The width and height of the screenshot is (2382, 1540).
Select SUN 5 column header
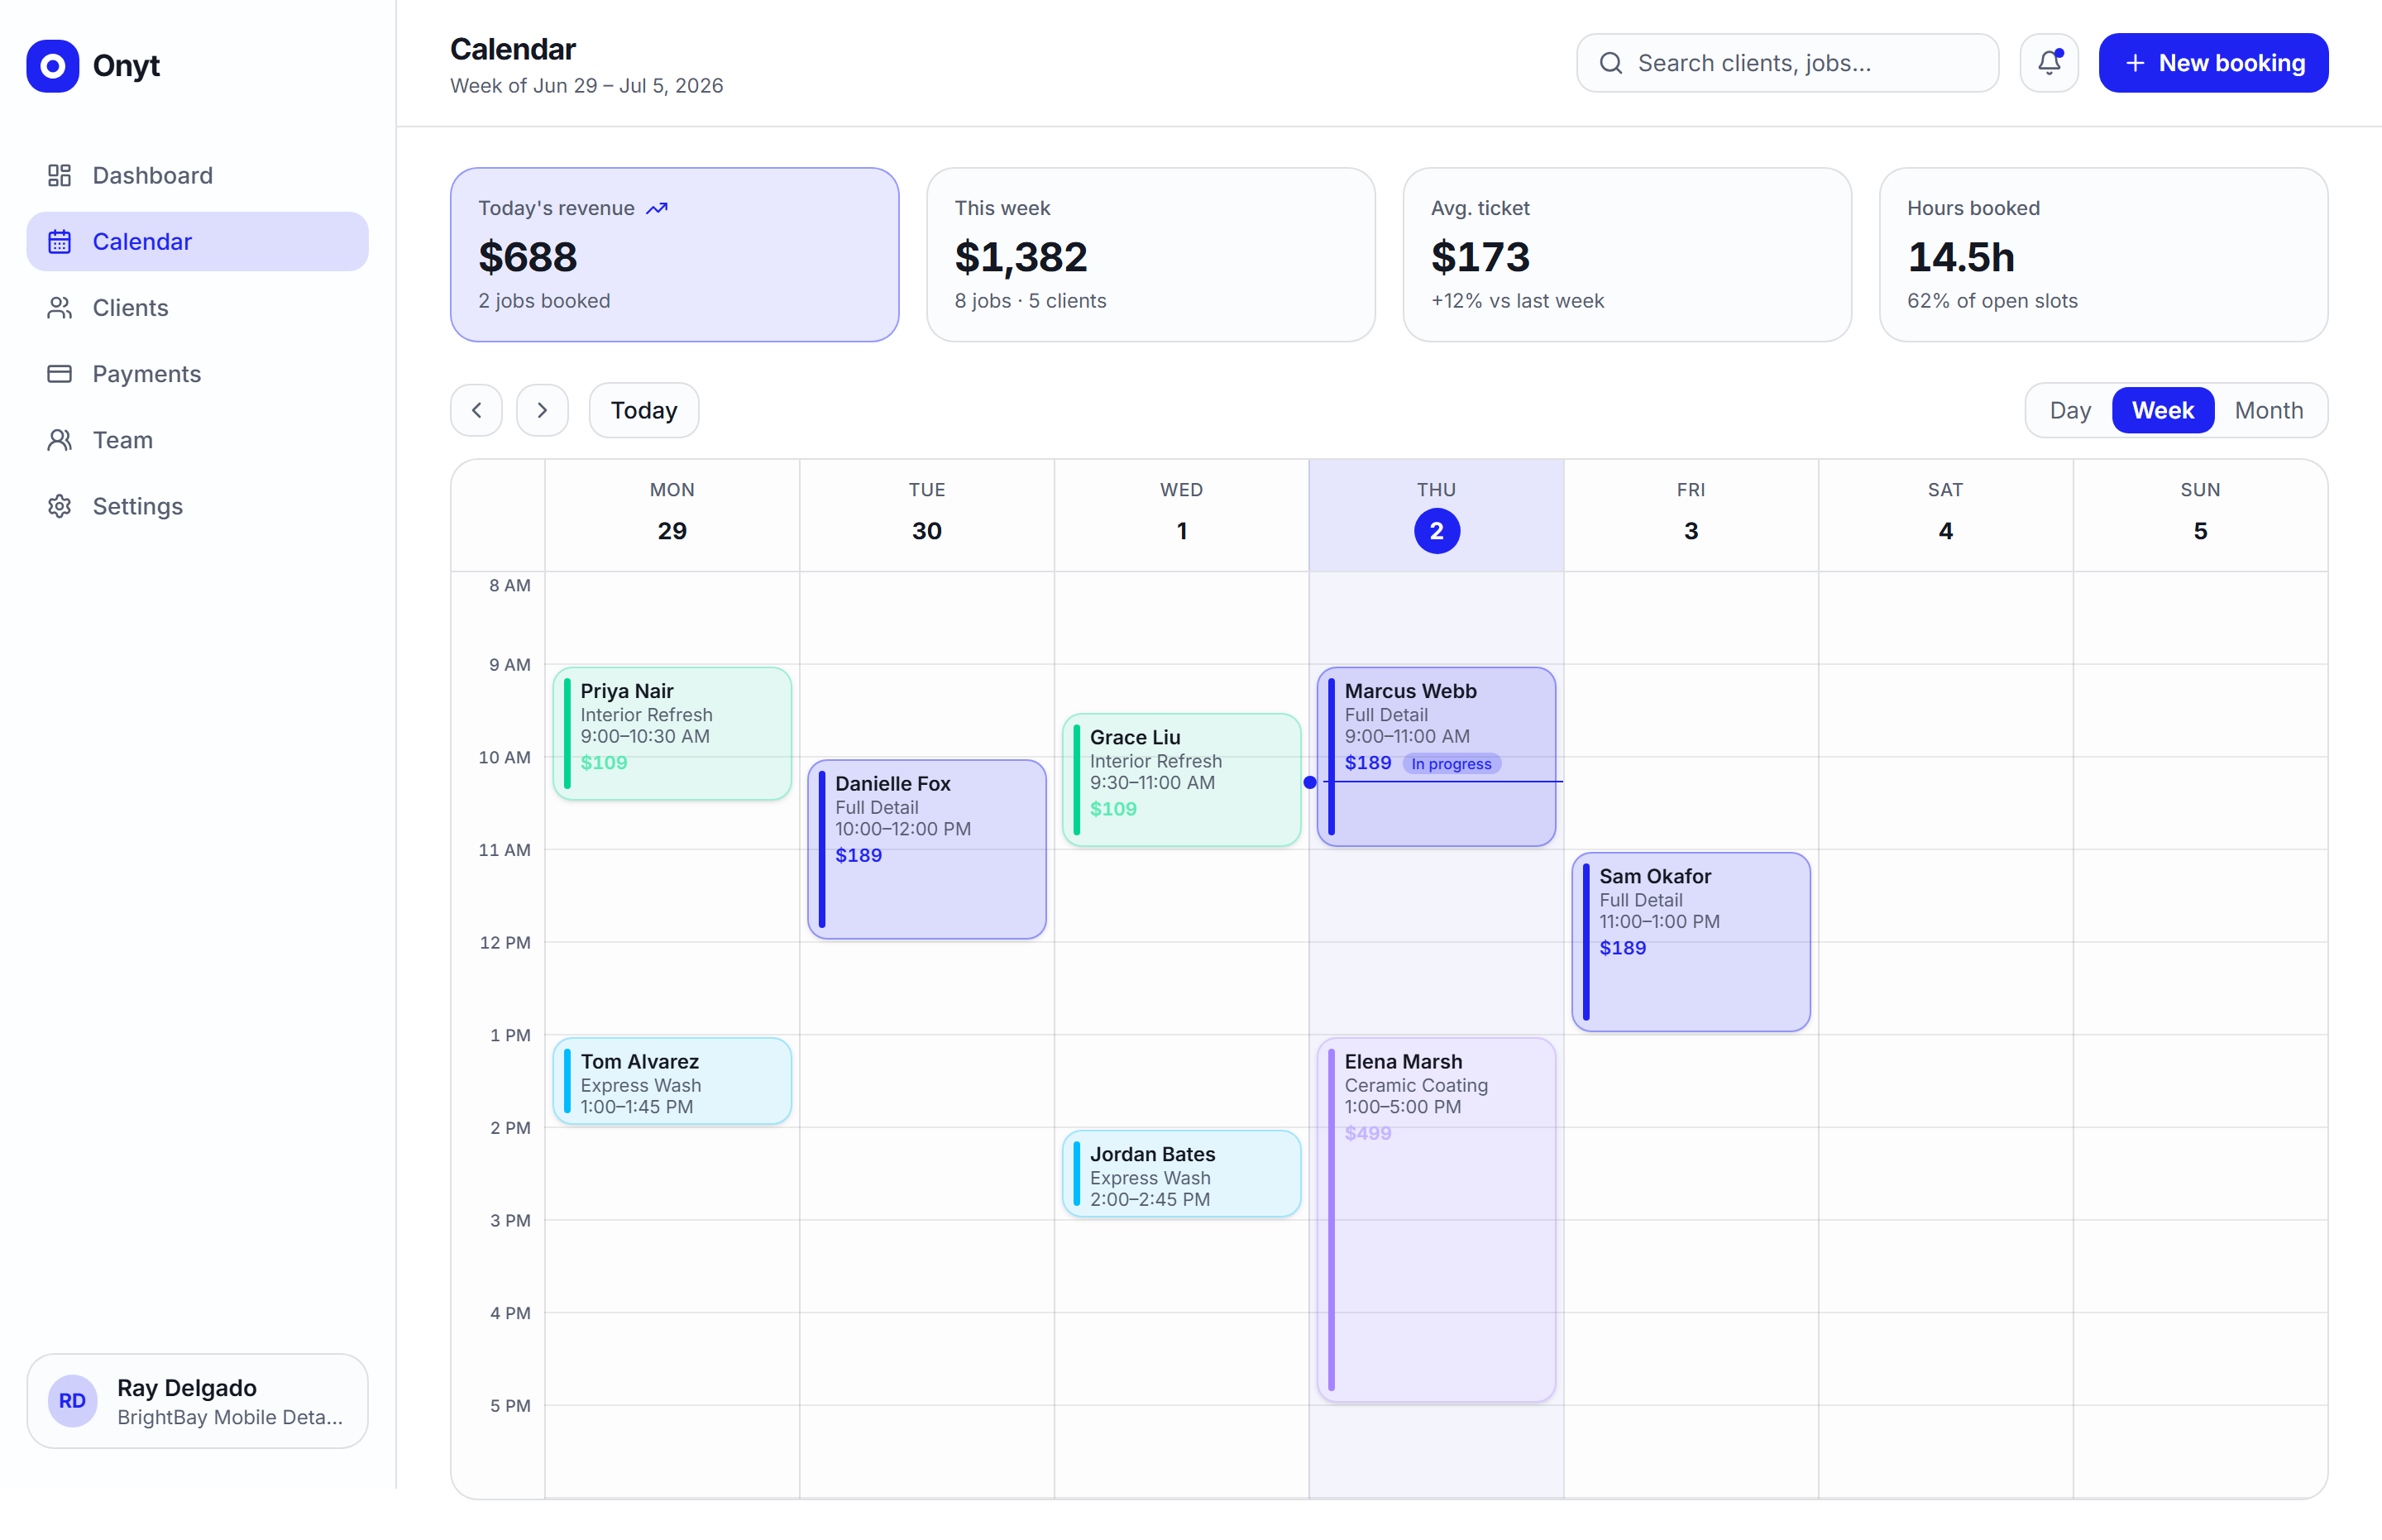click(x=2200, y=515)
